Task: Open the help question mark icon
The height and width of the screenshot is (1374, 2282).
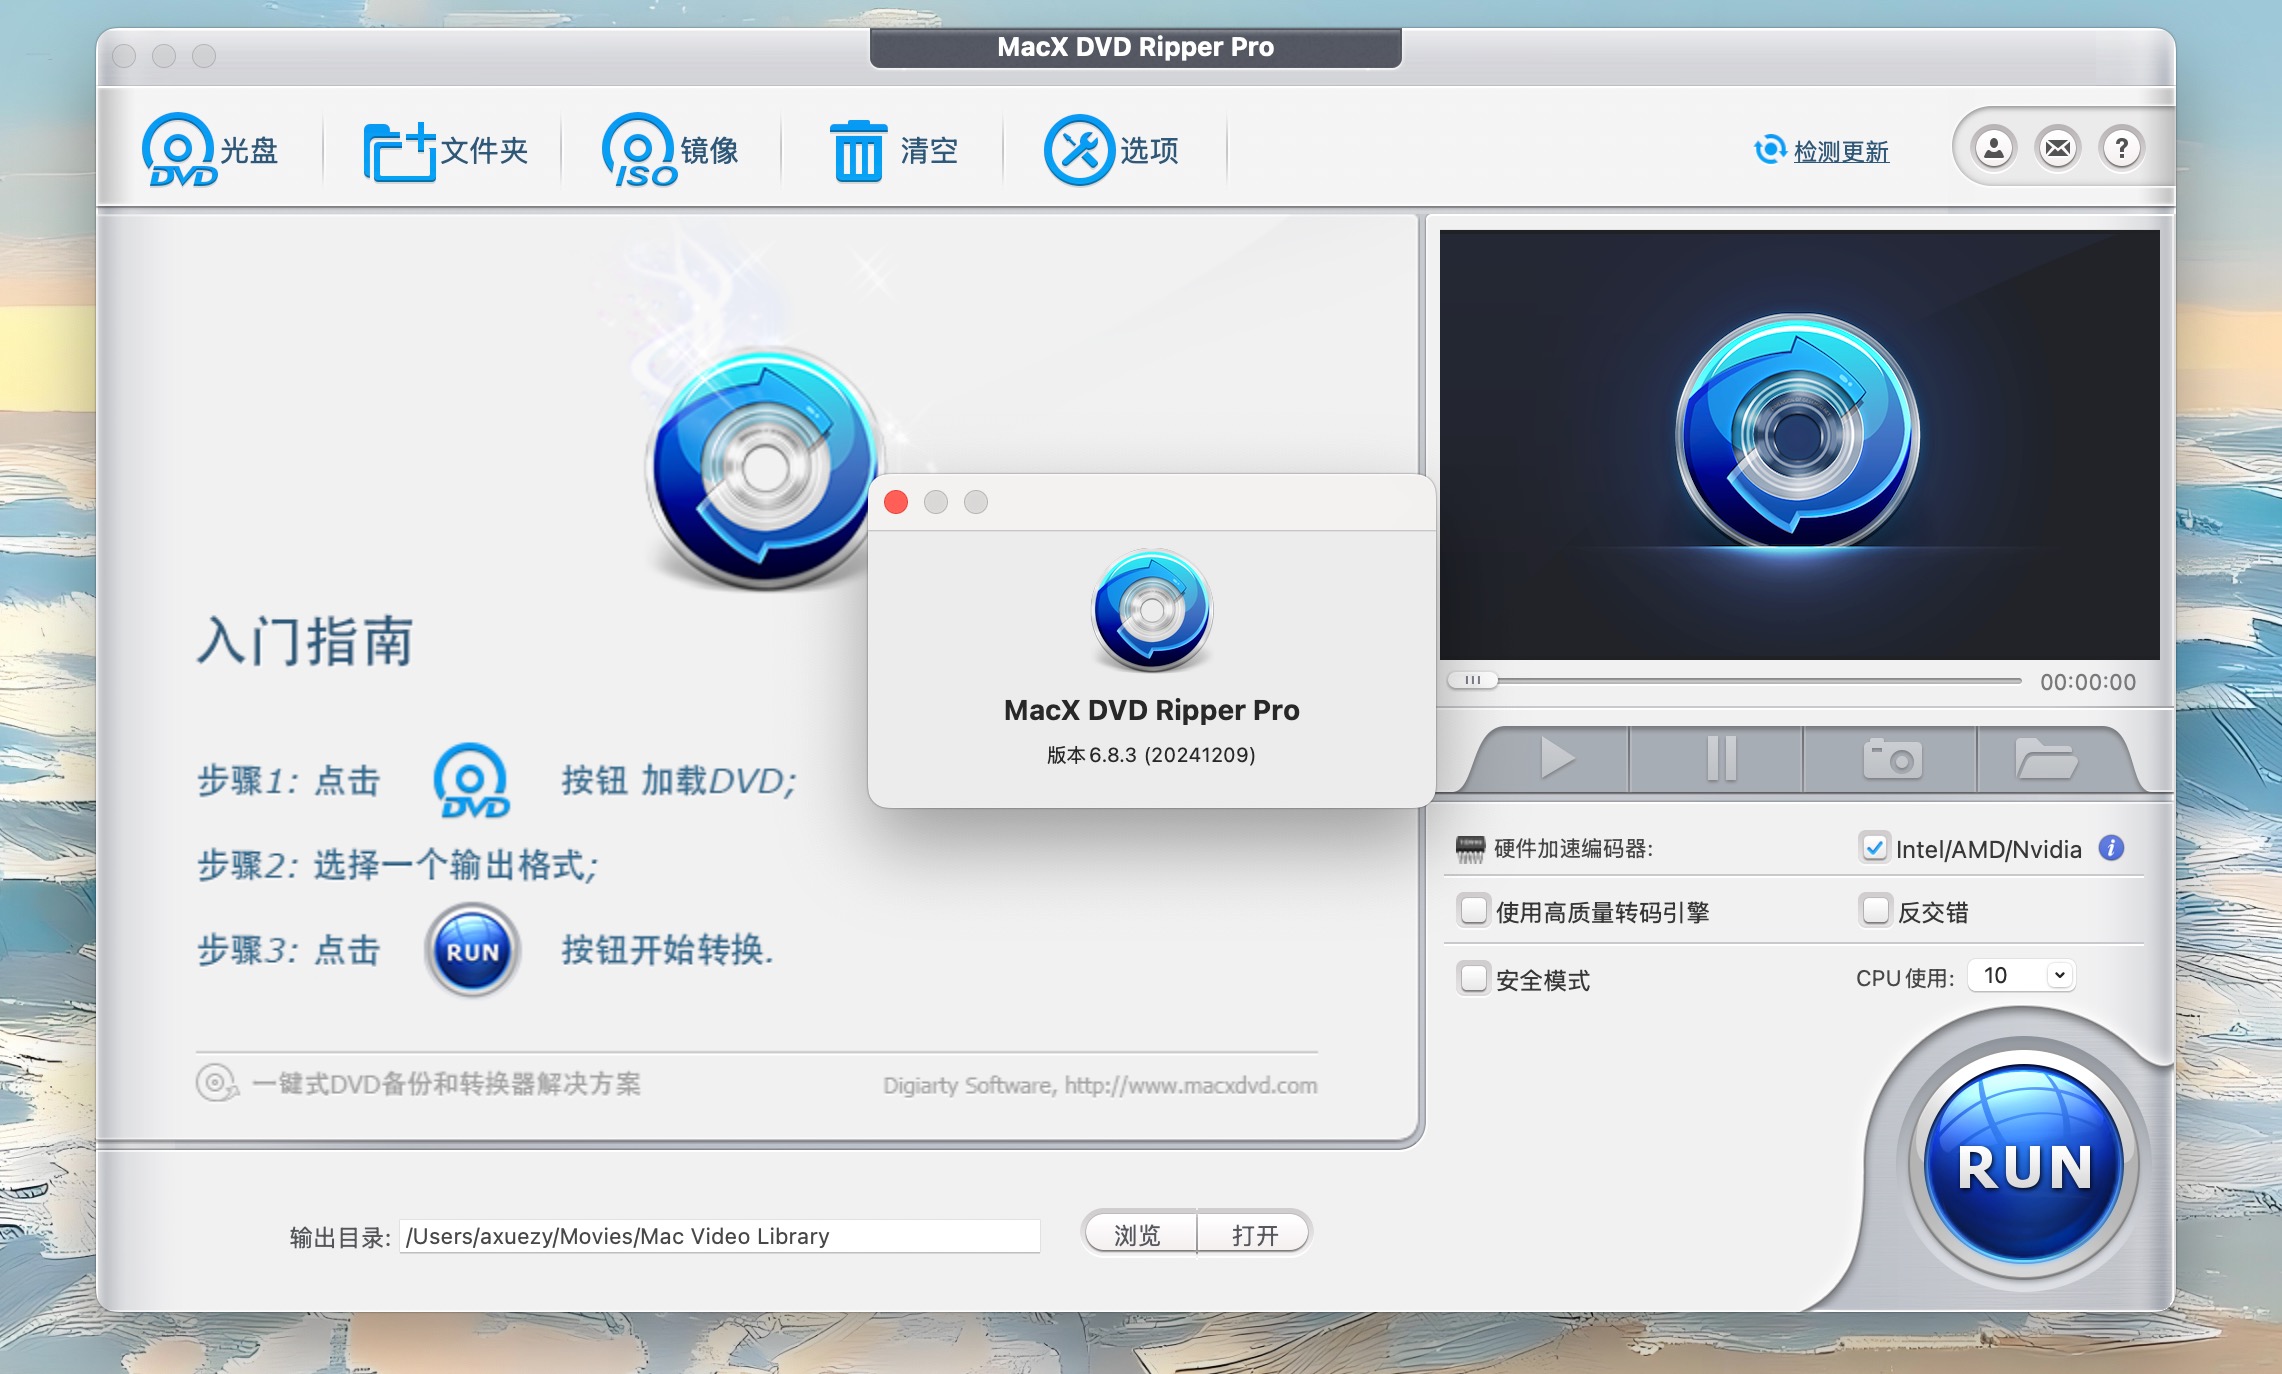Action: [x=2122, y=149]
